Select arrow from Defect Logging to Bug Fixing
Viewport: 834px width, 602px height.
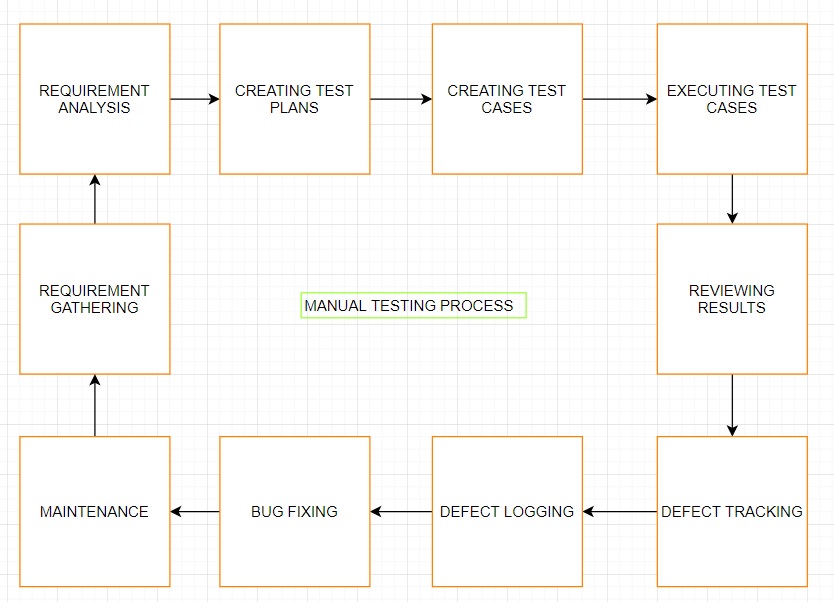[401, 511]
